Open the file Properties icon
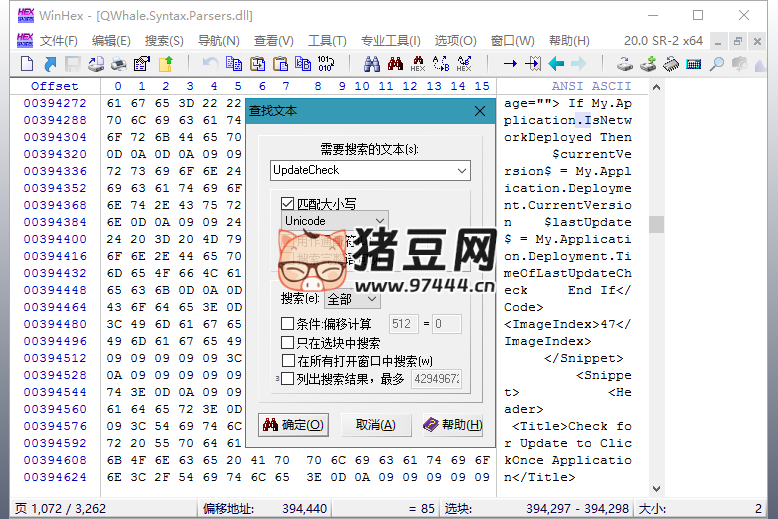Viewport: 778px width, 519px height. (x=142, y=64)
